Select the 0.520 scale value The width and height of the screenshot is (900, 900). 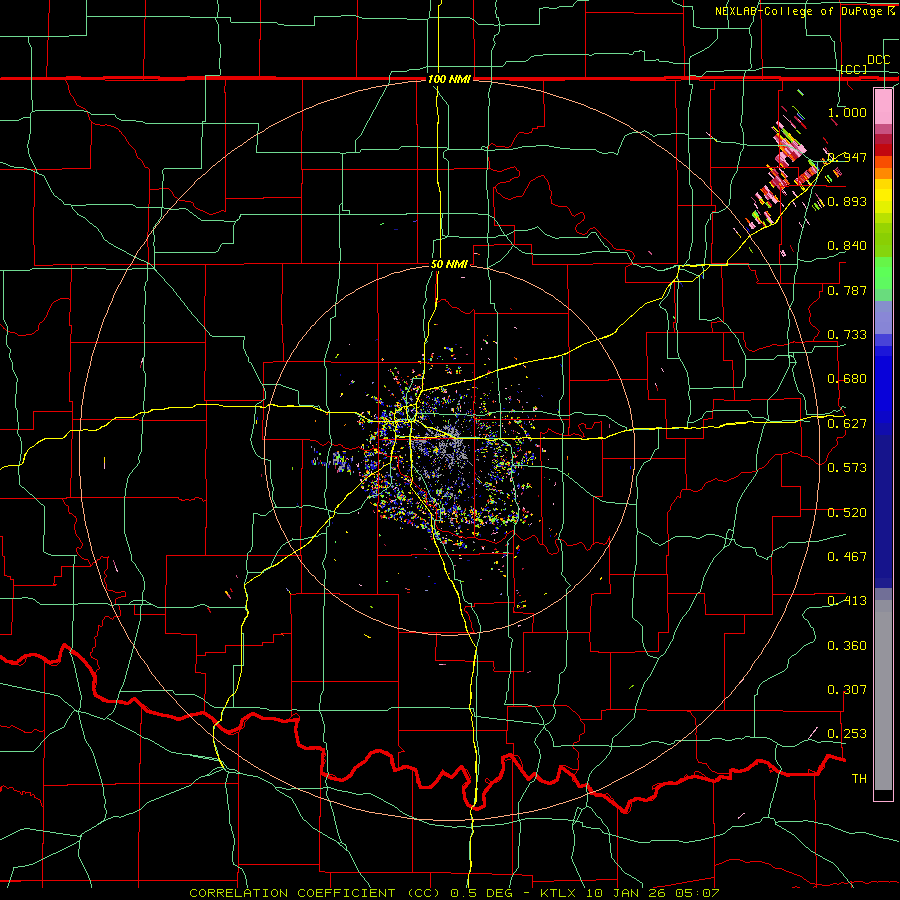point(847,513)
